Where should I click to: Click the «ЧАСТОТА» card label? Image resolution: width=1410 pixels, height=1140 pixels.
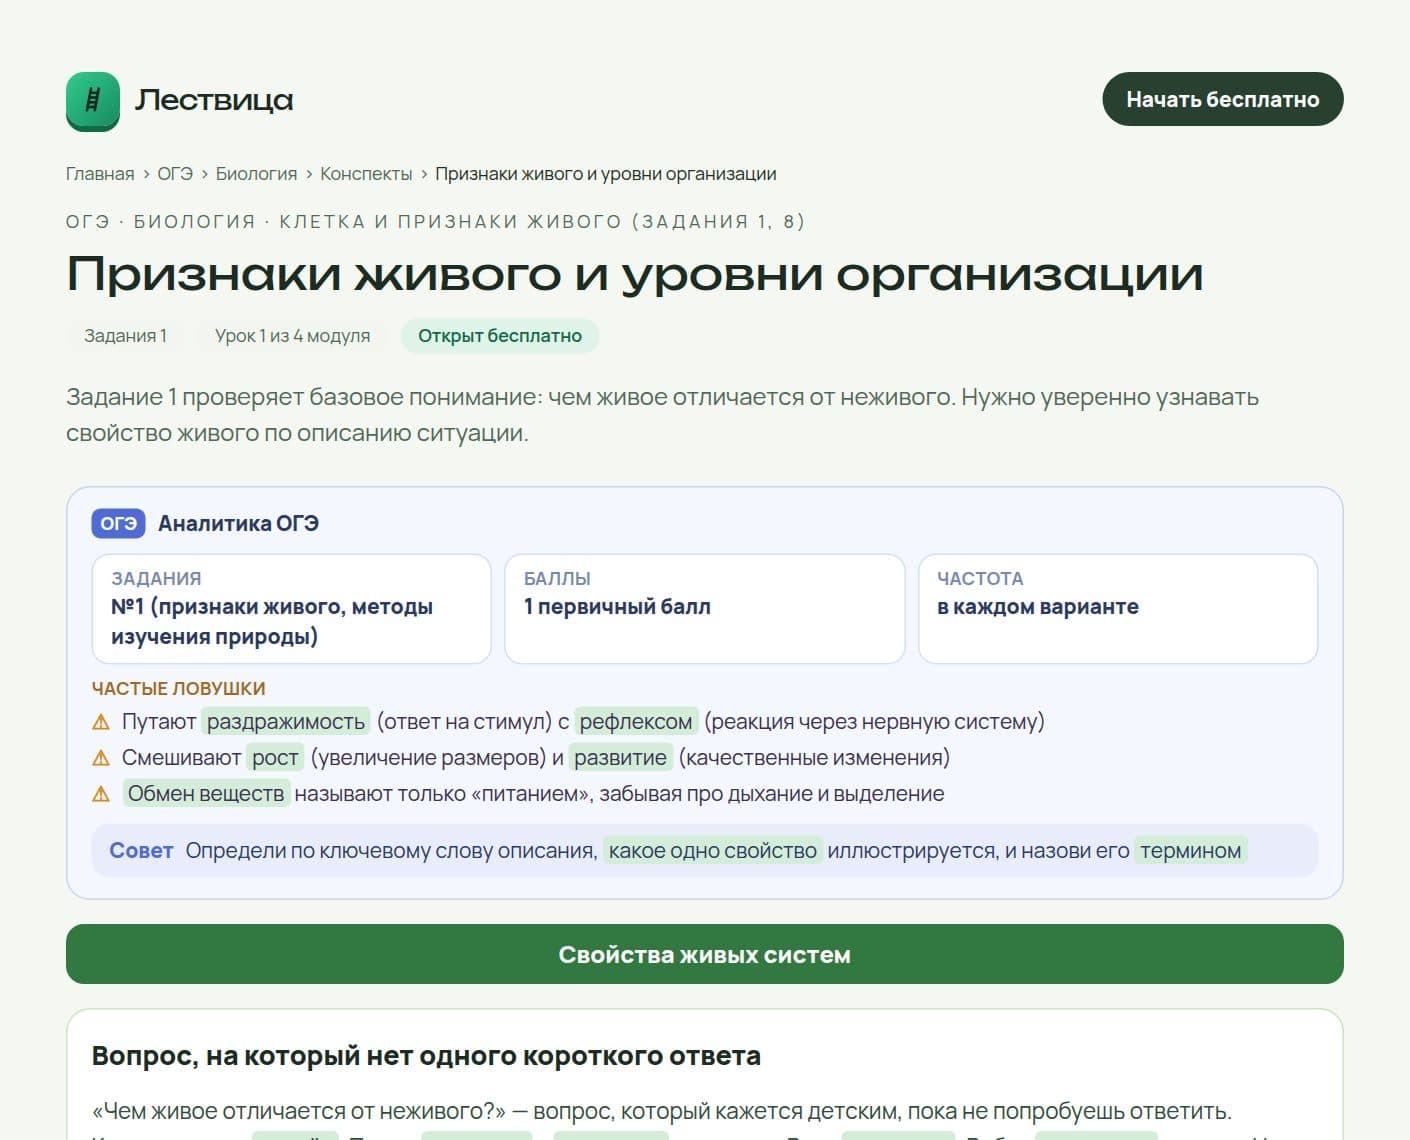(980, 579)
